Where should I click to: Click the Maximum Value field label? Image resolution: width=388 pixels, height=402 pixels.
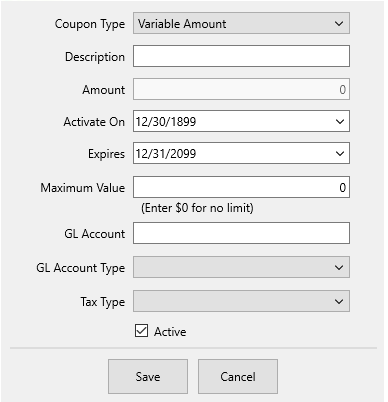coord(83,188)
